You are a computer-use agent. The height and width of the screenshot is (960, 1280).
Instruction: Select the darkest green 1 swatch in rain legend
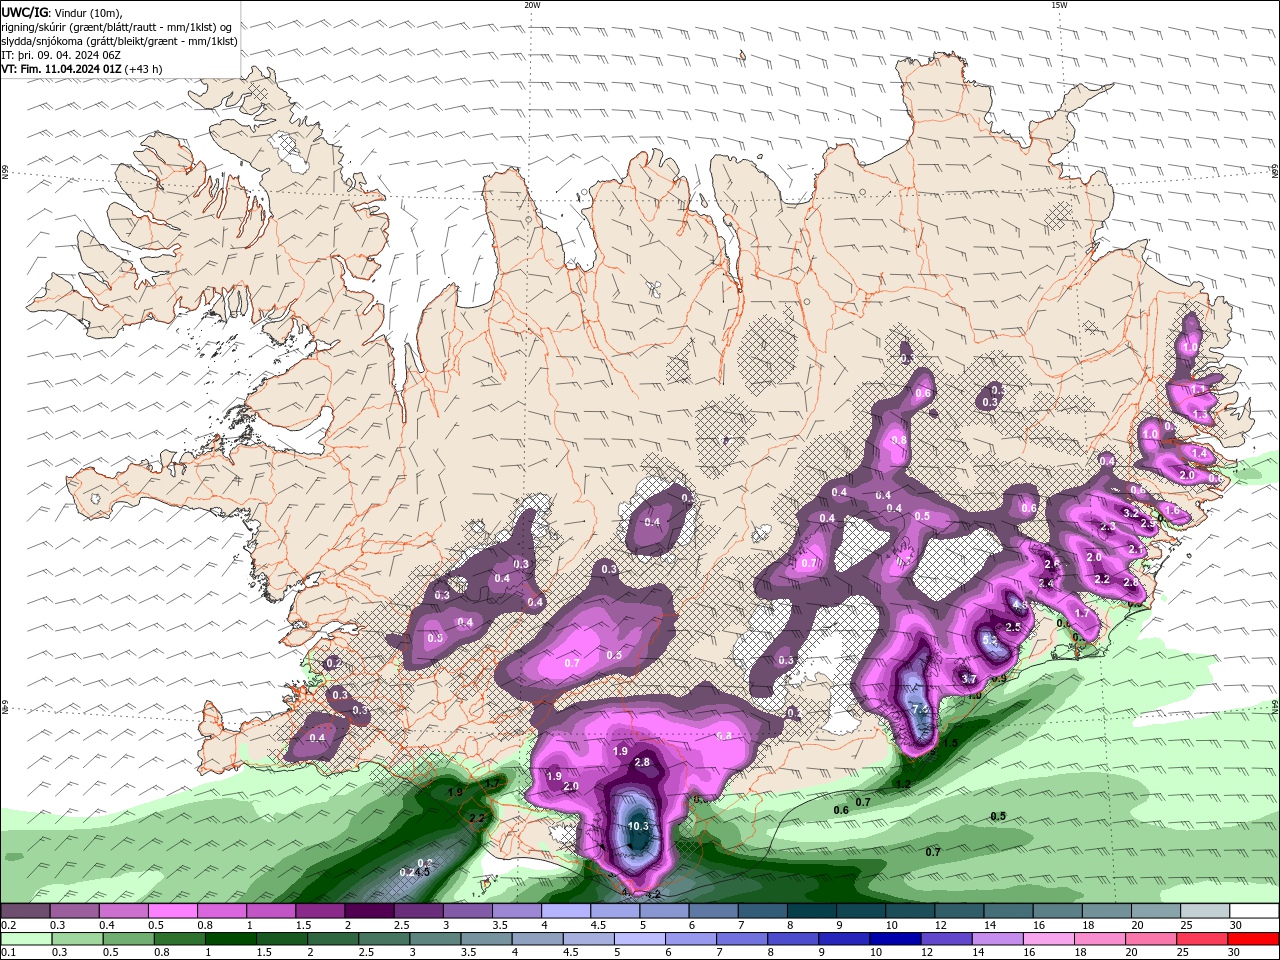coord(231,939)
